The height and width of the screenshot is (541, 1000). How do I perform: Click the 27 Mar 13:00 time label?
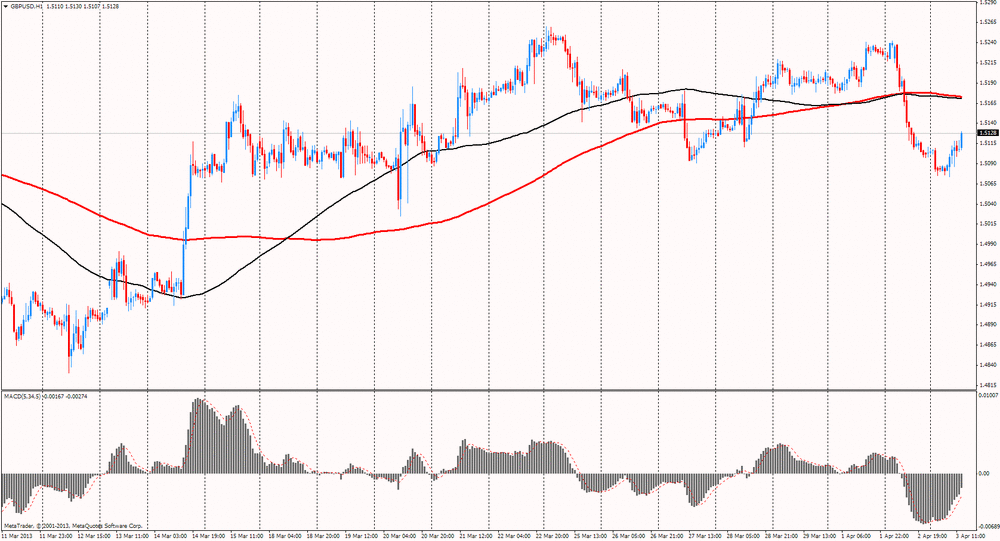(x=705, y=537)
